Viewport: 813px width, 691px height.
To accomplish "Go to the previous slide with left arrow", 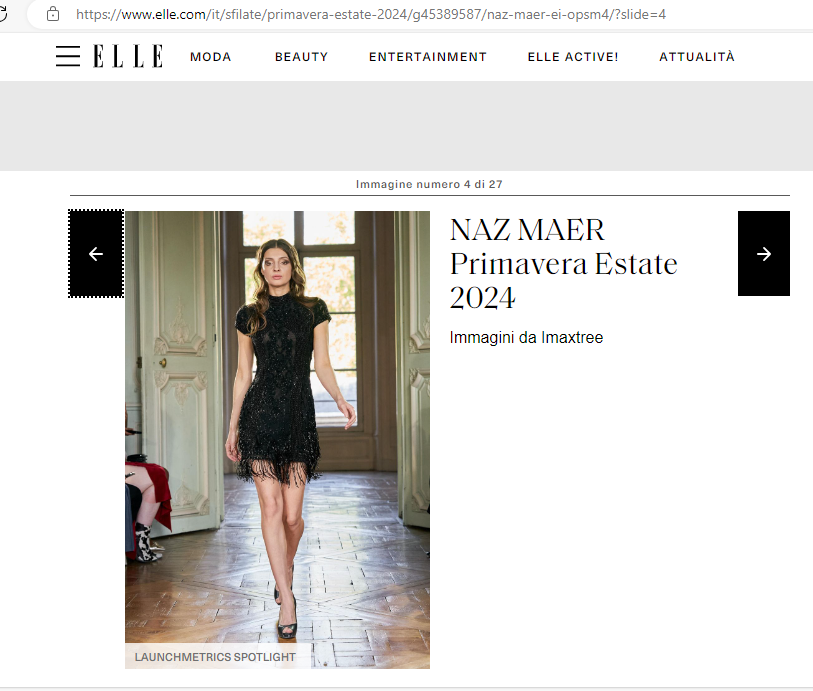I will pos(96,253).
